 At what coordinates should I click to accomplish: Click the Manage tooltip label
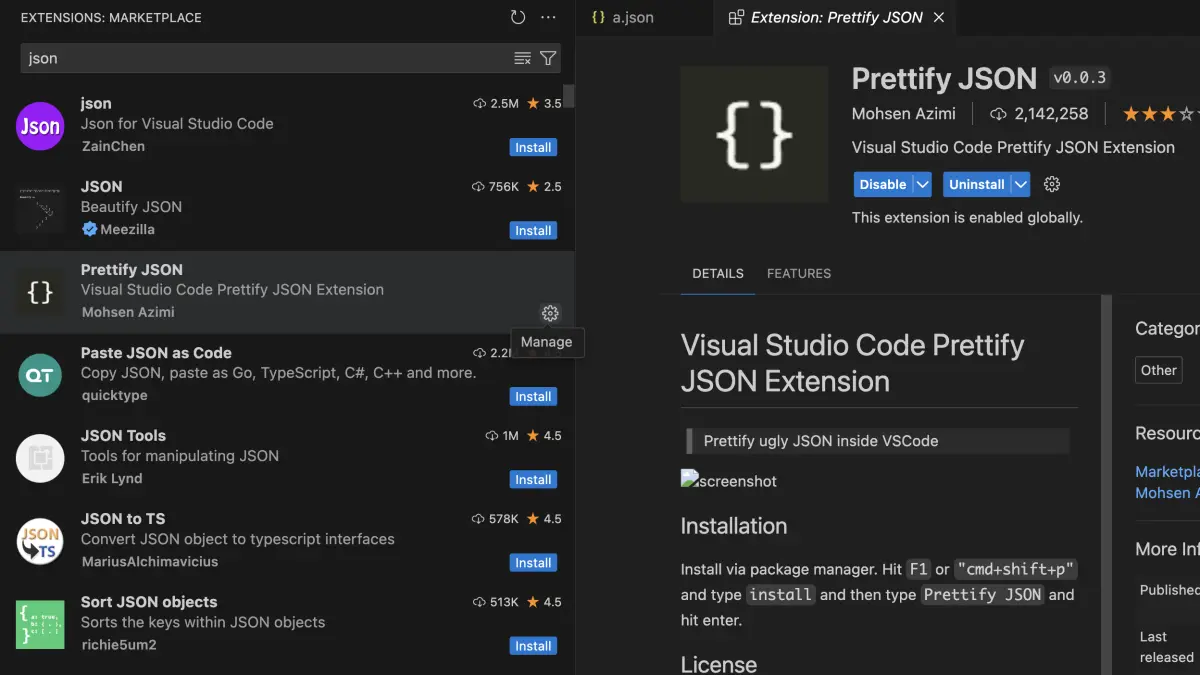coord(547,342)
